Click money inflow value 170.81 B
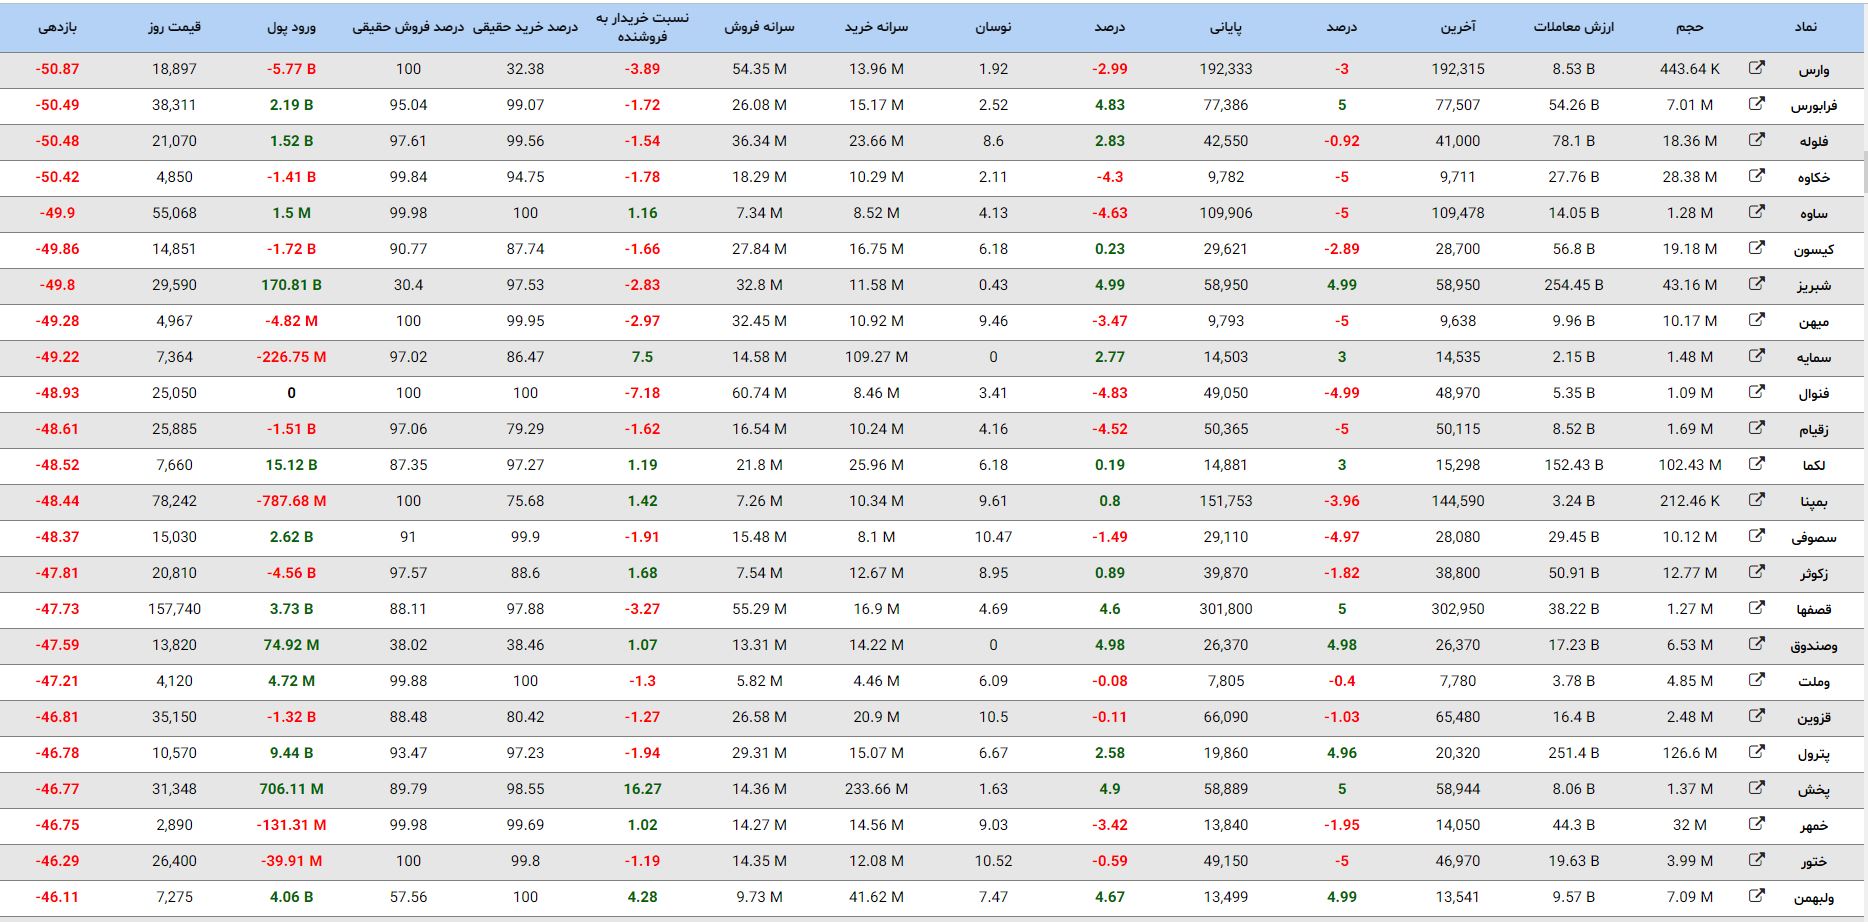Image resolution: width=1868 pixels, height=922 pixels. point(291,285)
